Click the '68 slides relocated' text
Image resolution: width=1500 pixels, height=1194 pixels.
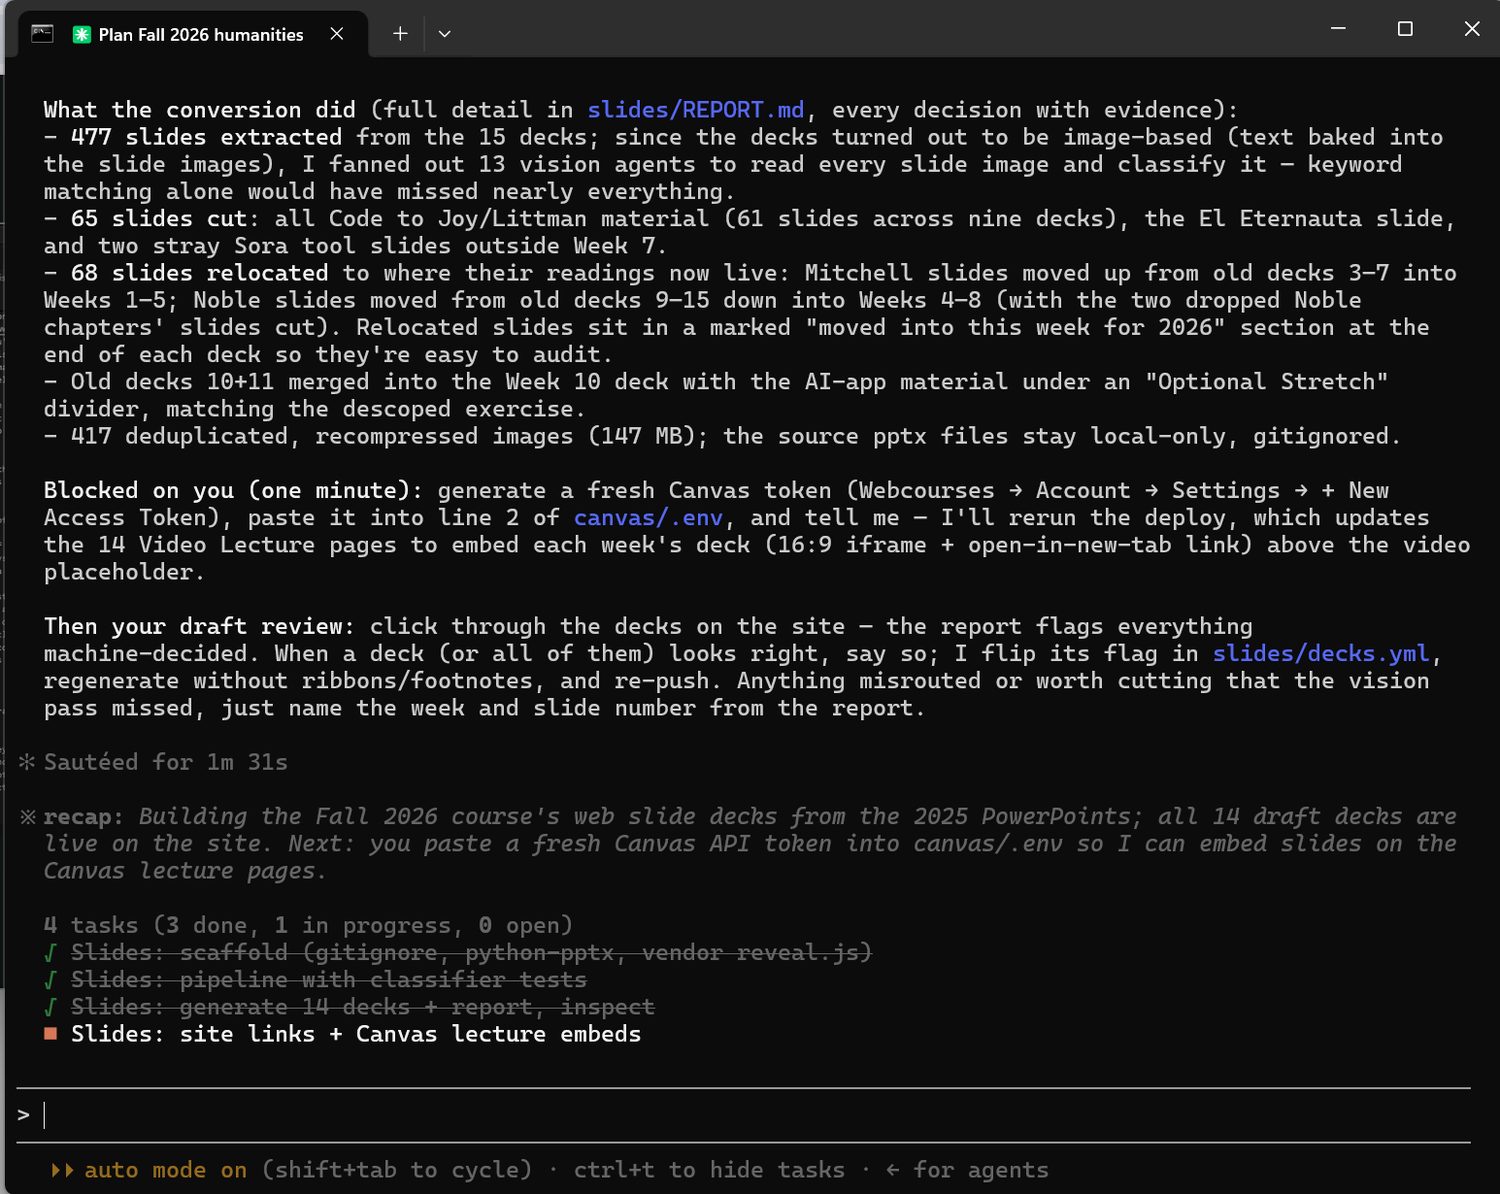[199, 273]
